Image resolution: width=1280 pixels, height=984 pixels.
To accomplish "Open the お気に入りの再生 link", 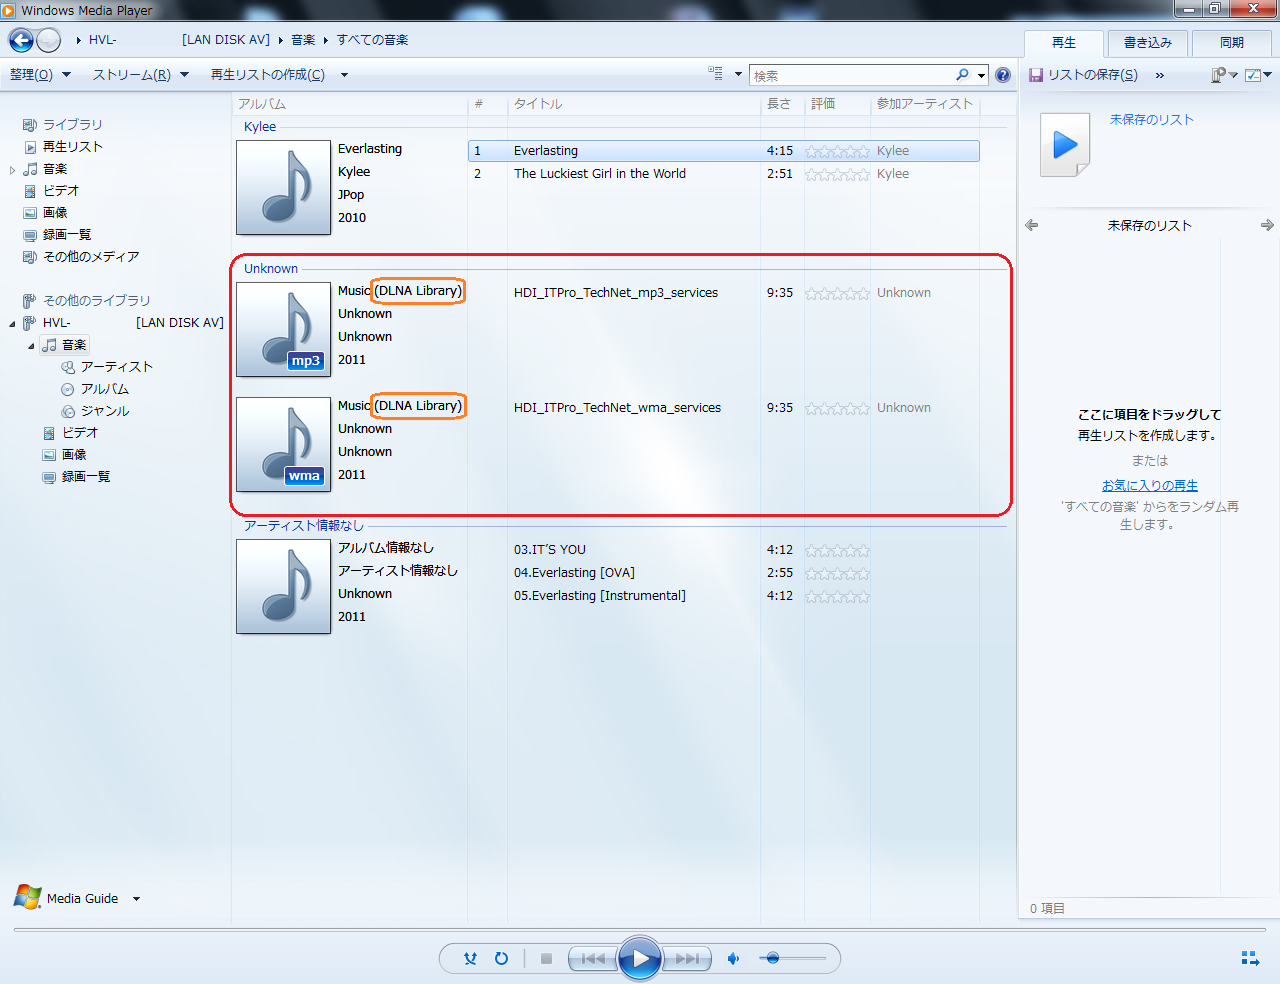I will (x=1150, y=485).
